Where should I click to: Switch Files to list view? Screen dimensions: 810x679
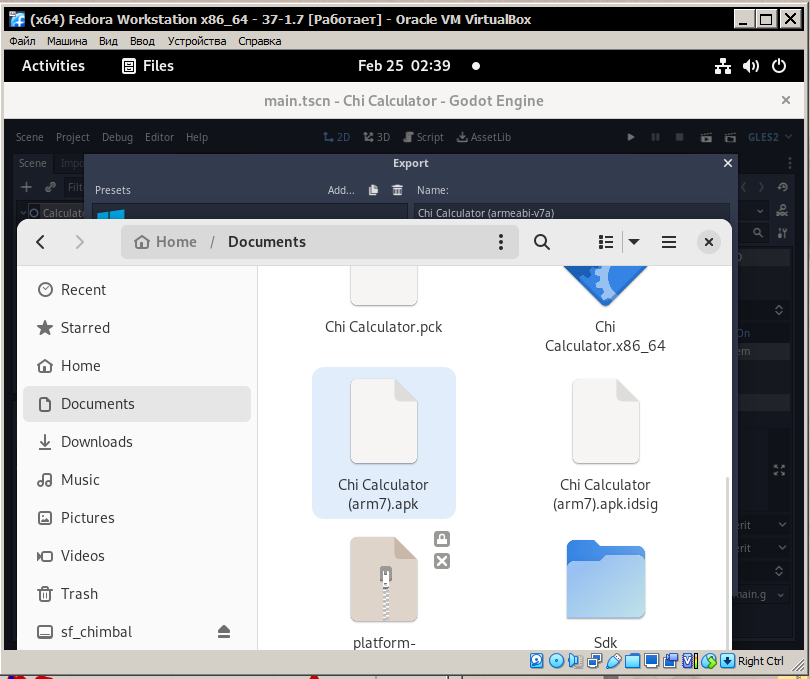(606, 242)
